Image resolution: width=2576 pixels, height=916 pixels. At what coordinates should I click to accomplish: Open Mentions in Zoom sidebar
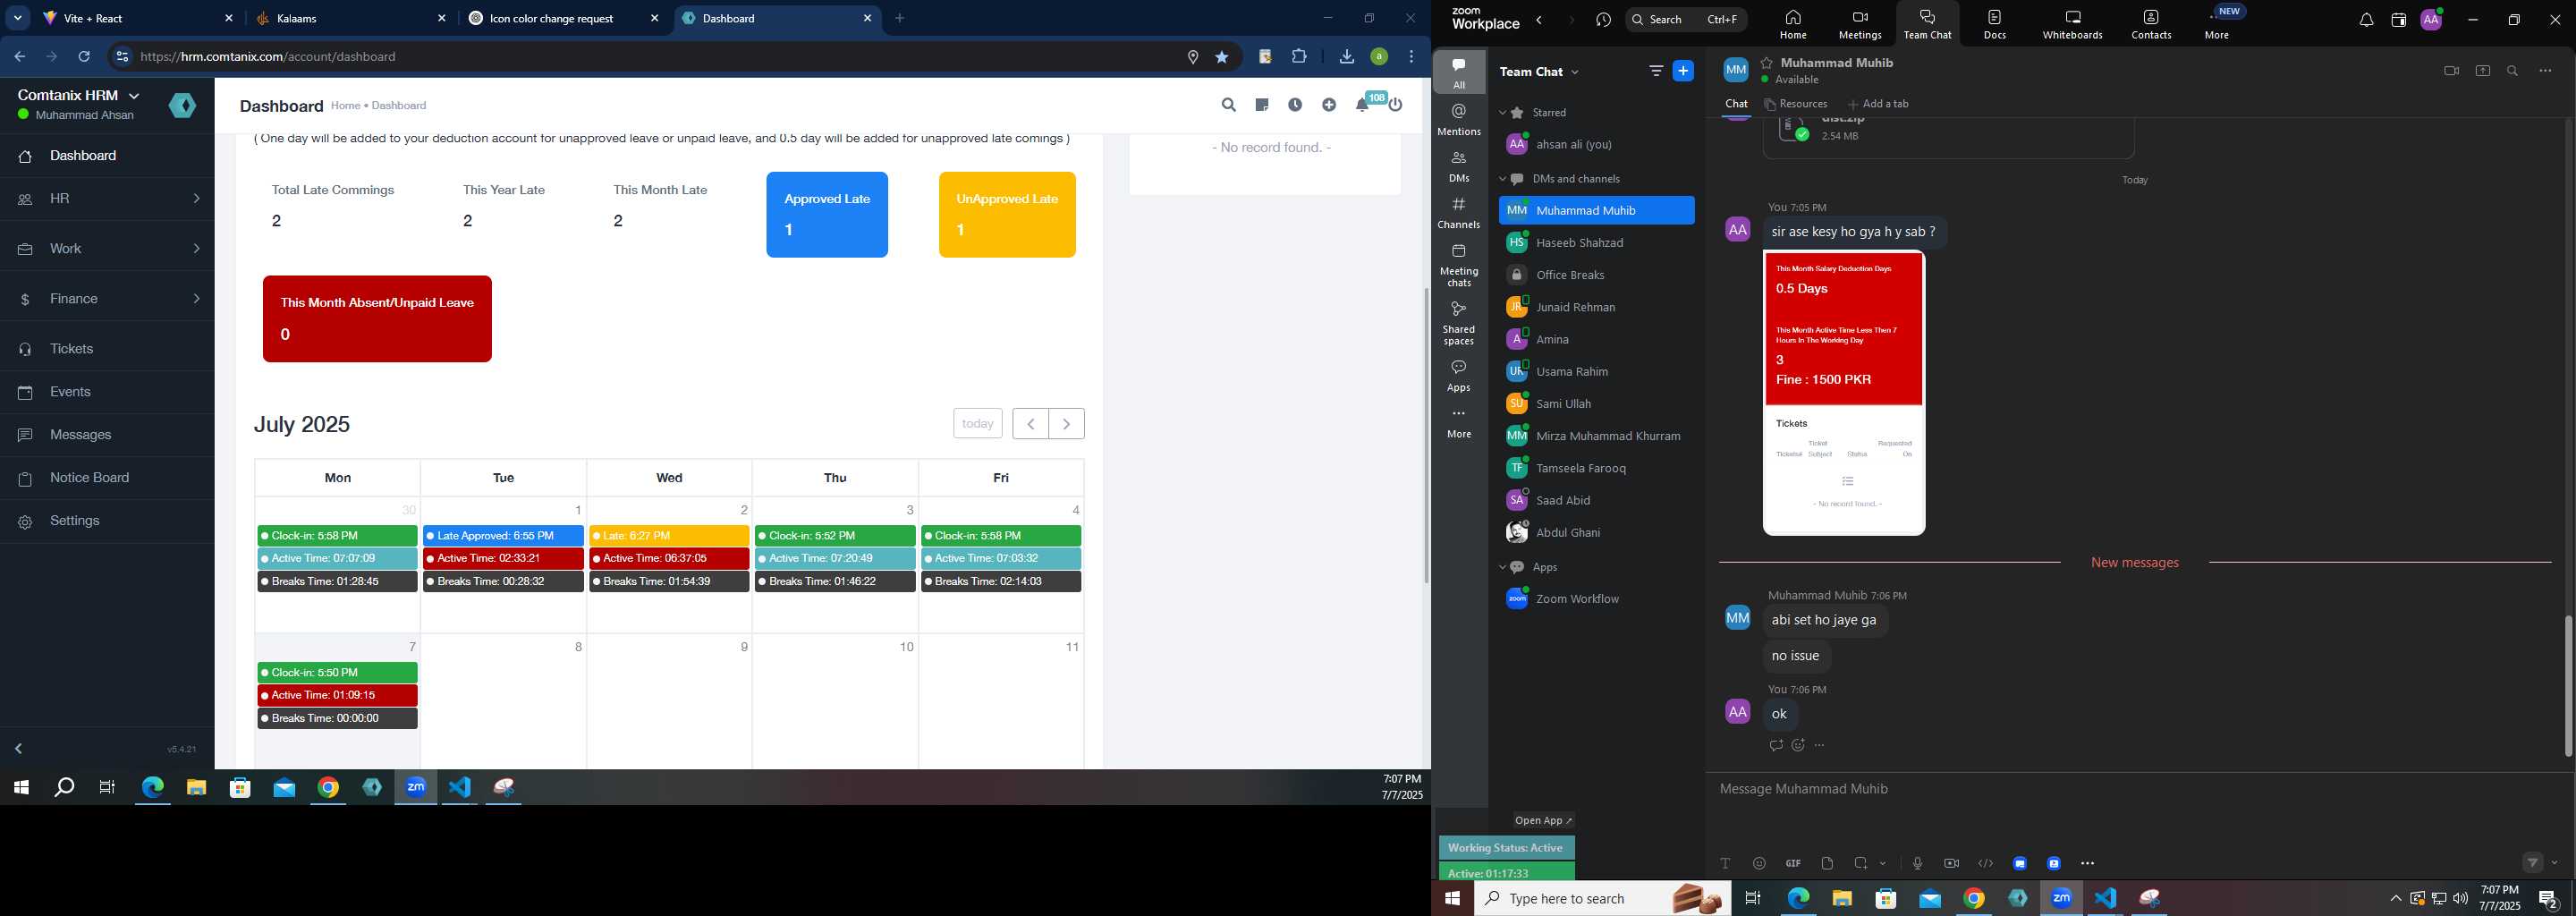point(1459,119)
